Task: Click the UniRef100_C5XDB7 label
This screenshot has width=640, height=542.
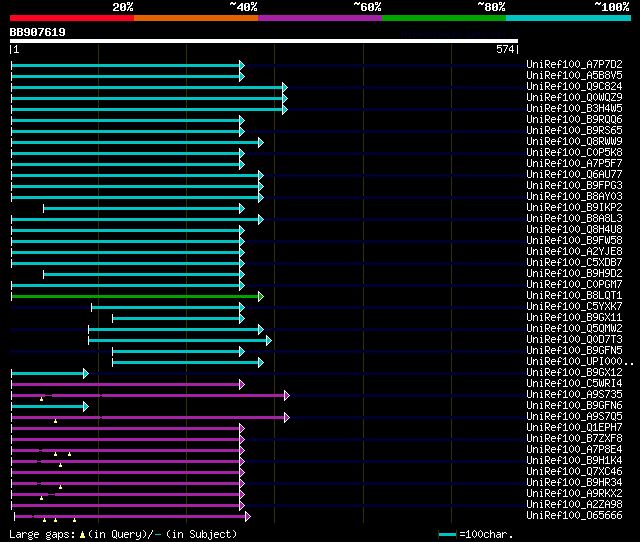Action: (x=574, y=263)
